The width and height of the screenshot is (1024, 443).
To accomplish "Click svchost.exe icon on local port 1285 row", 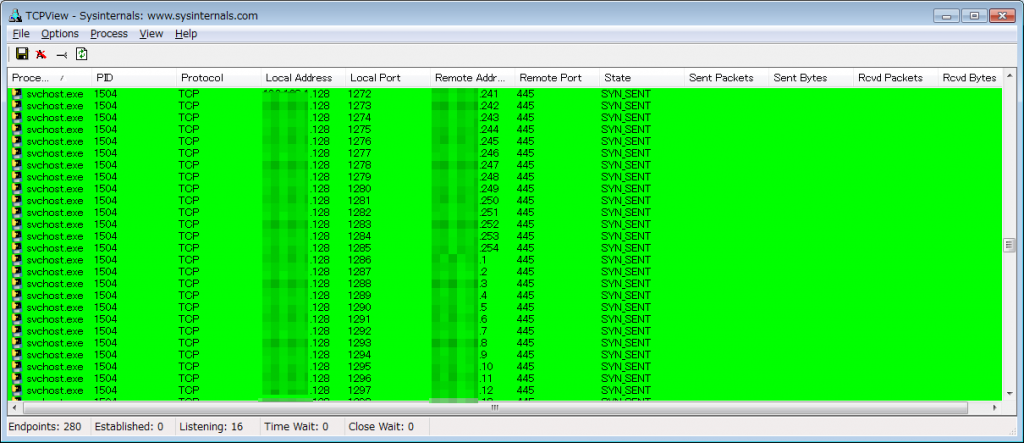I will click(x=17, y=248).
